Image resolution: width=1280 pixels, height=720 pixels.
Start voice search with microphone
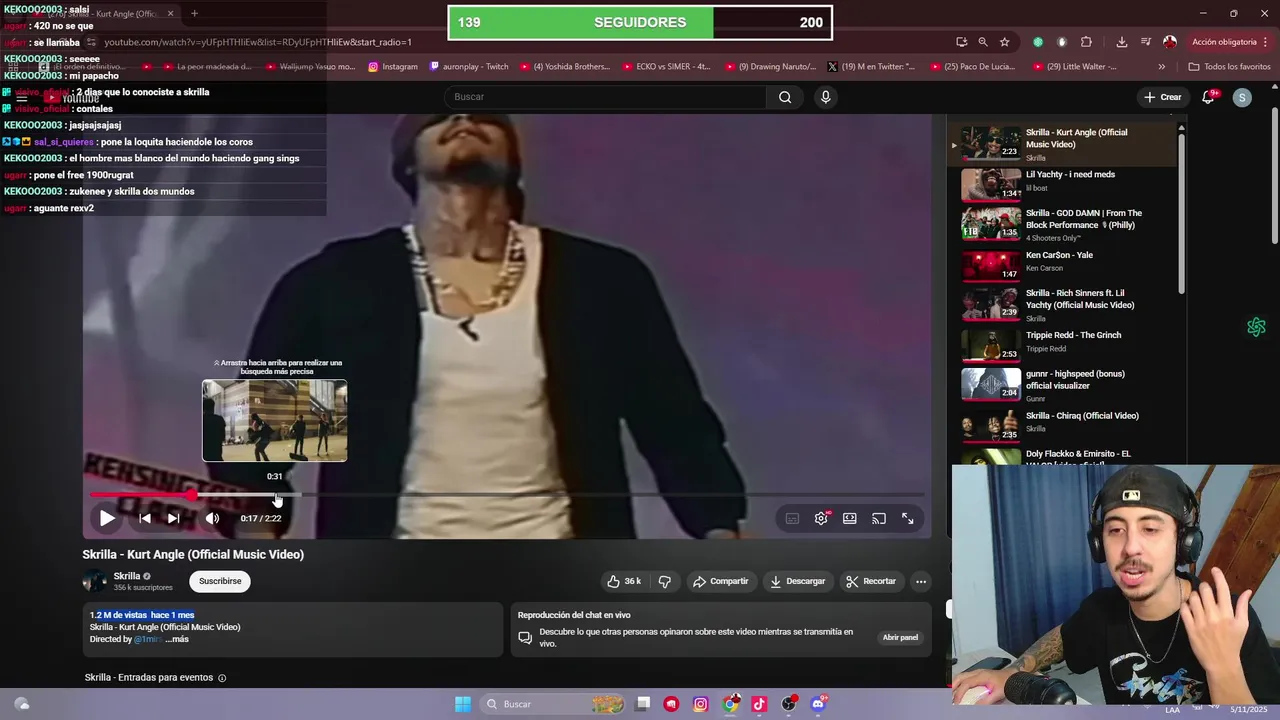coord(825,97)
